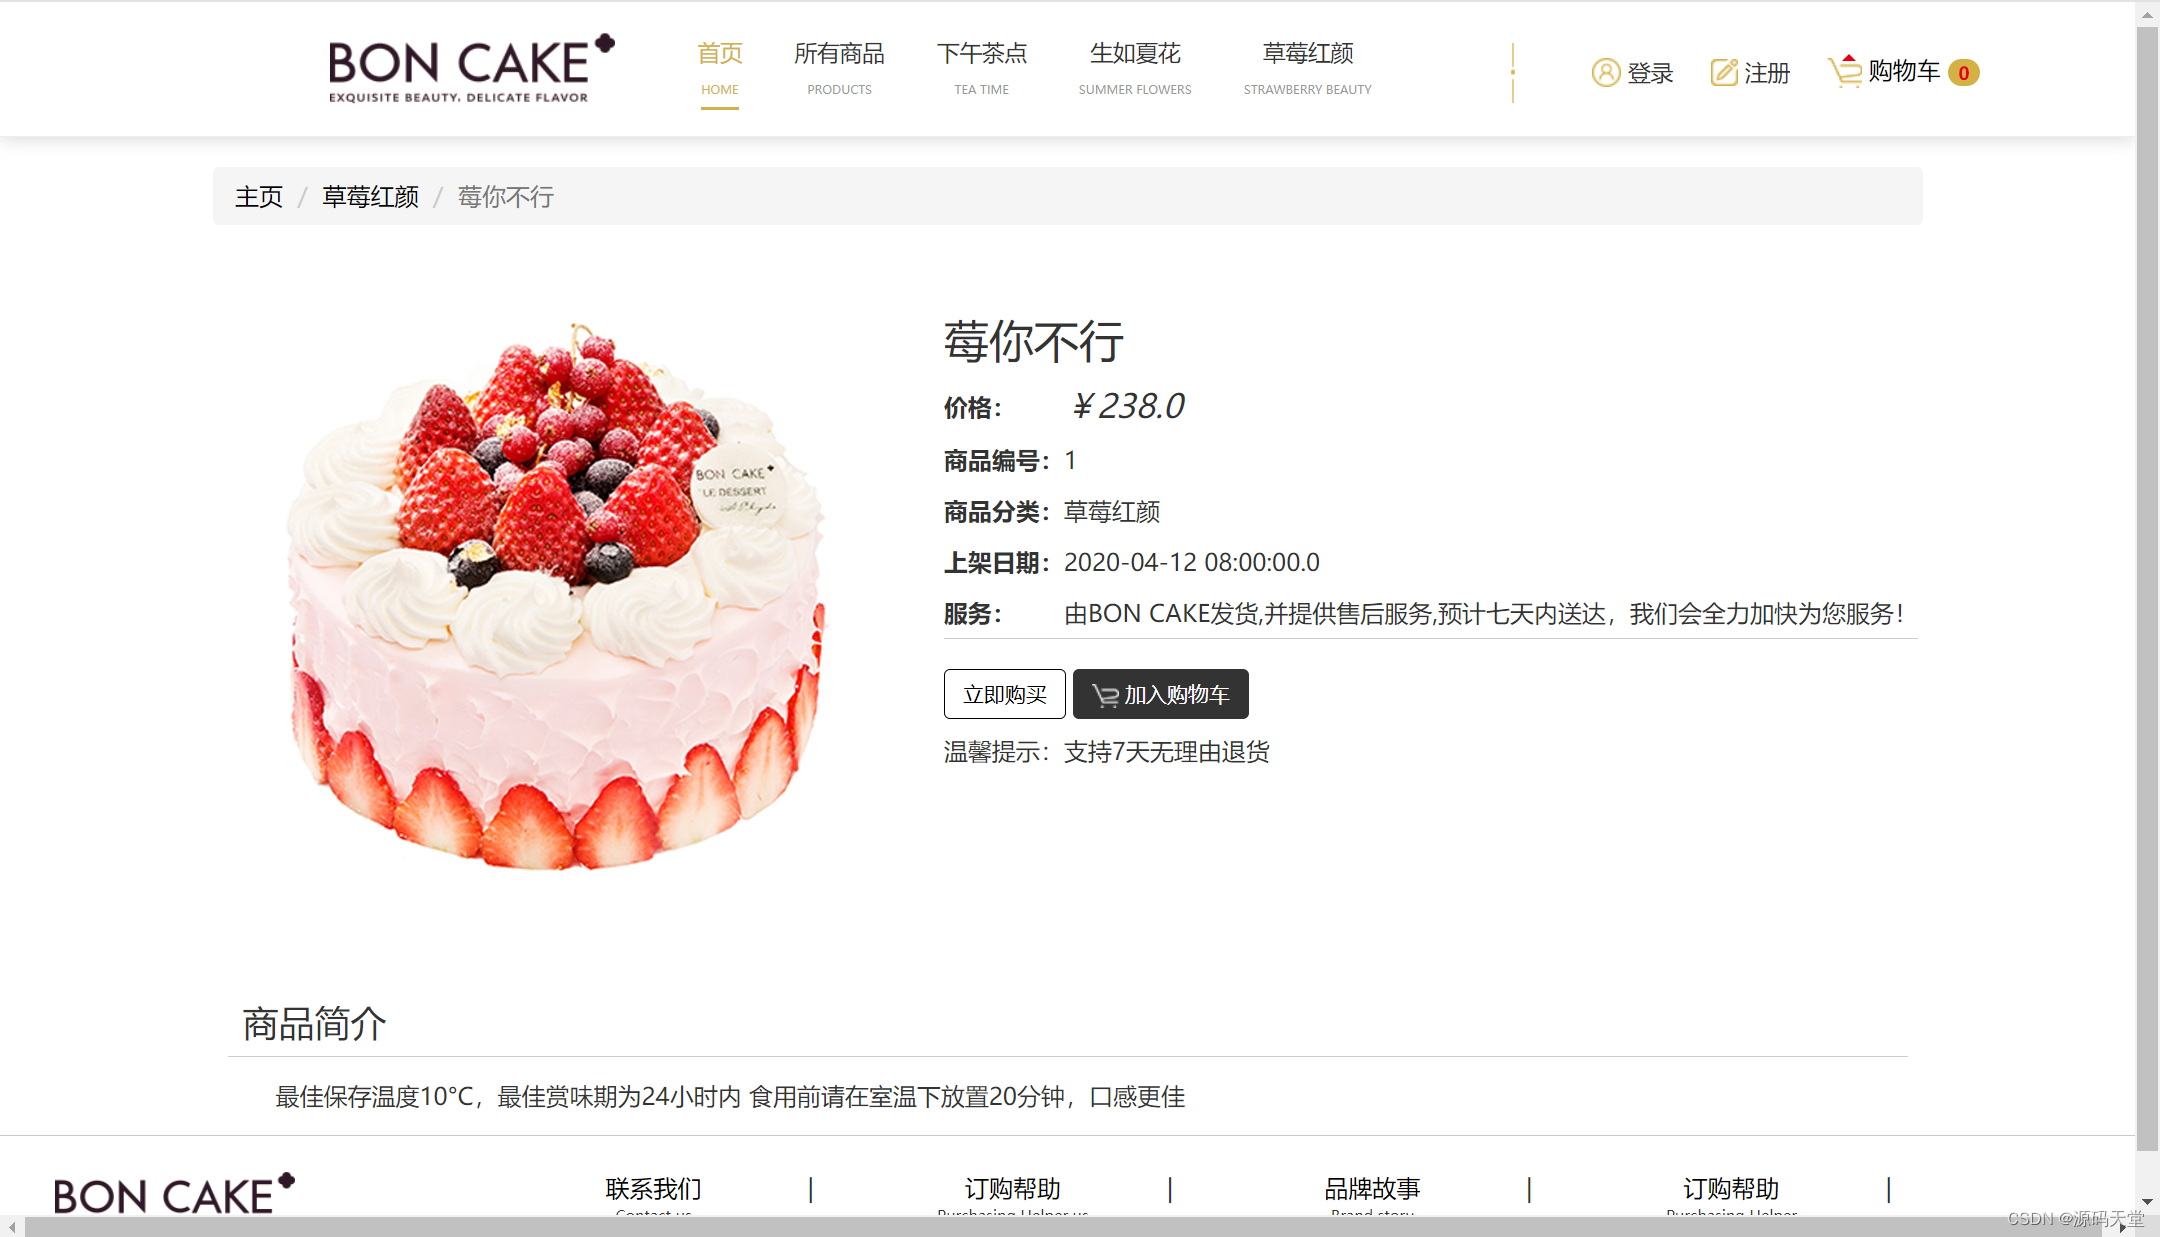Open the 联系我们 footer link

pyautogui.click(x=653, y=1189)
